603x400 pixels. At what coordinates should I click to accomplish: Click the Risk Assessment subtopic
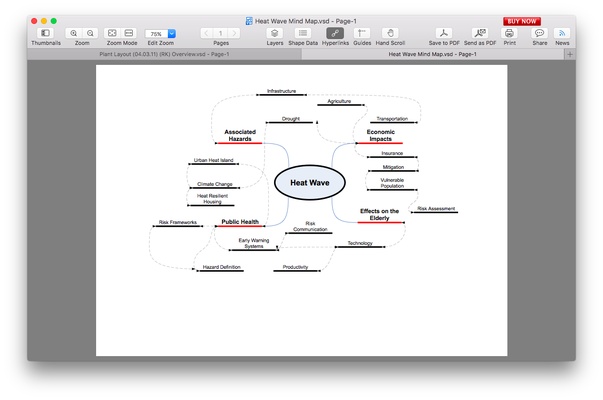pyautogui.click(x=436, y=209)
